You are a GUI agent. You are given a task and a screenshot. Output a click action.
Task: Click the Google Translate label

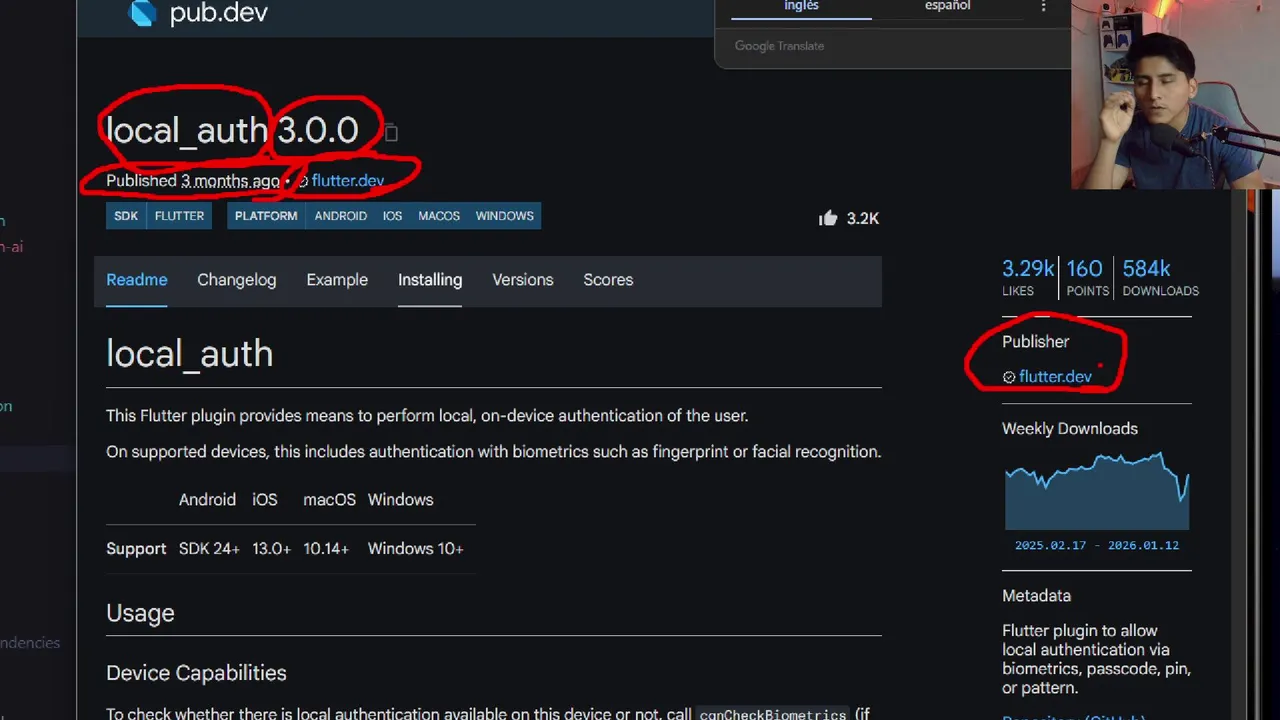(779, 46)
